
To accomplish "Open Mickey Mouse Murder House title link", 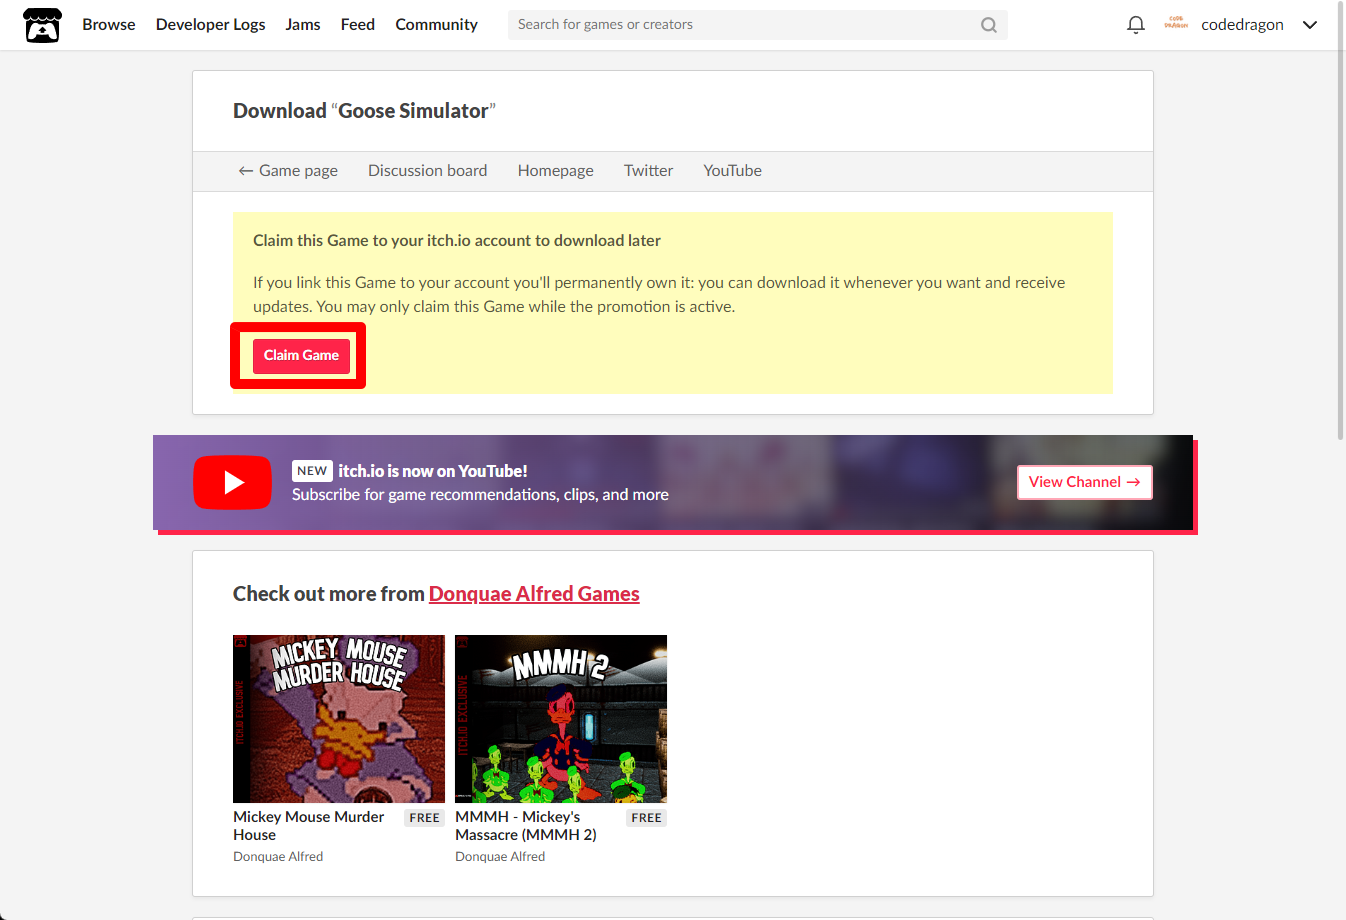I will [309, 826].
